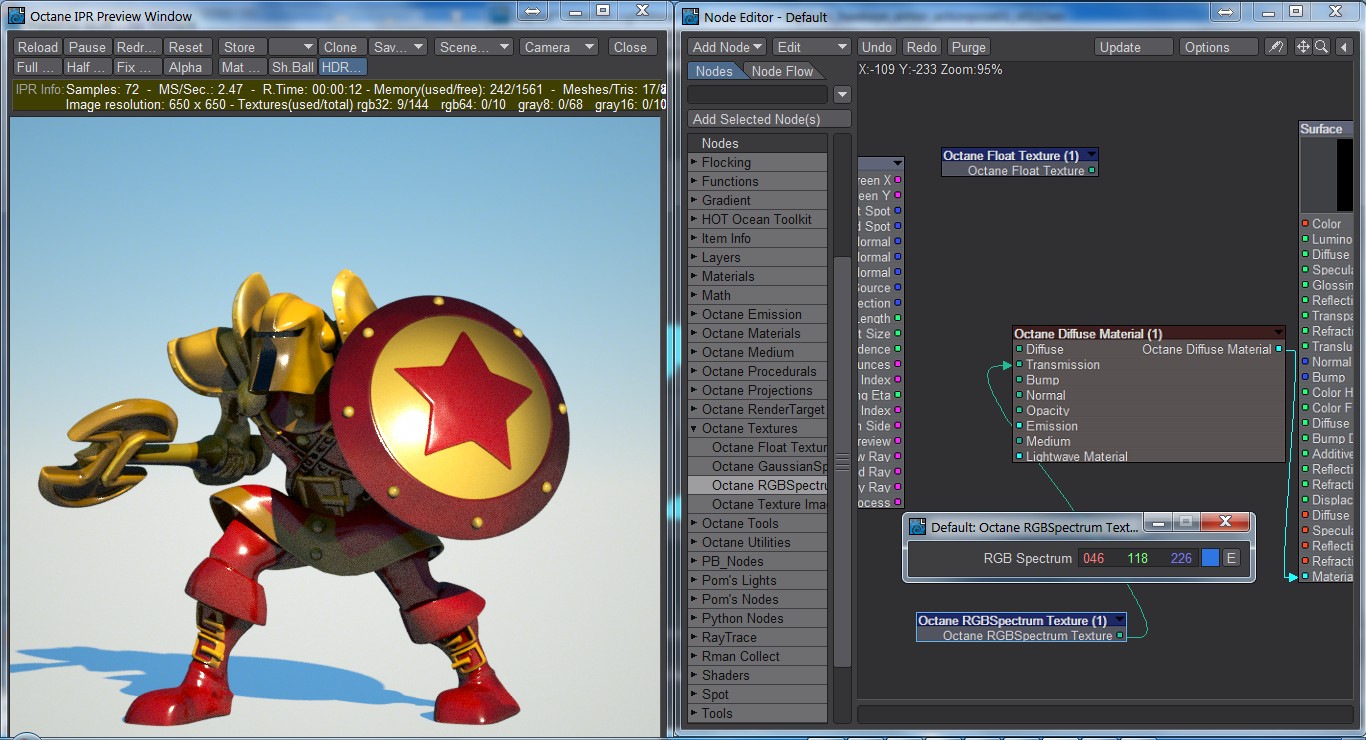Click the RGBSpectrum Texture dialog title icon

[918, 526]
